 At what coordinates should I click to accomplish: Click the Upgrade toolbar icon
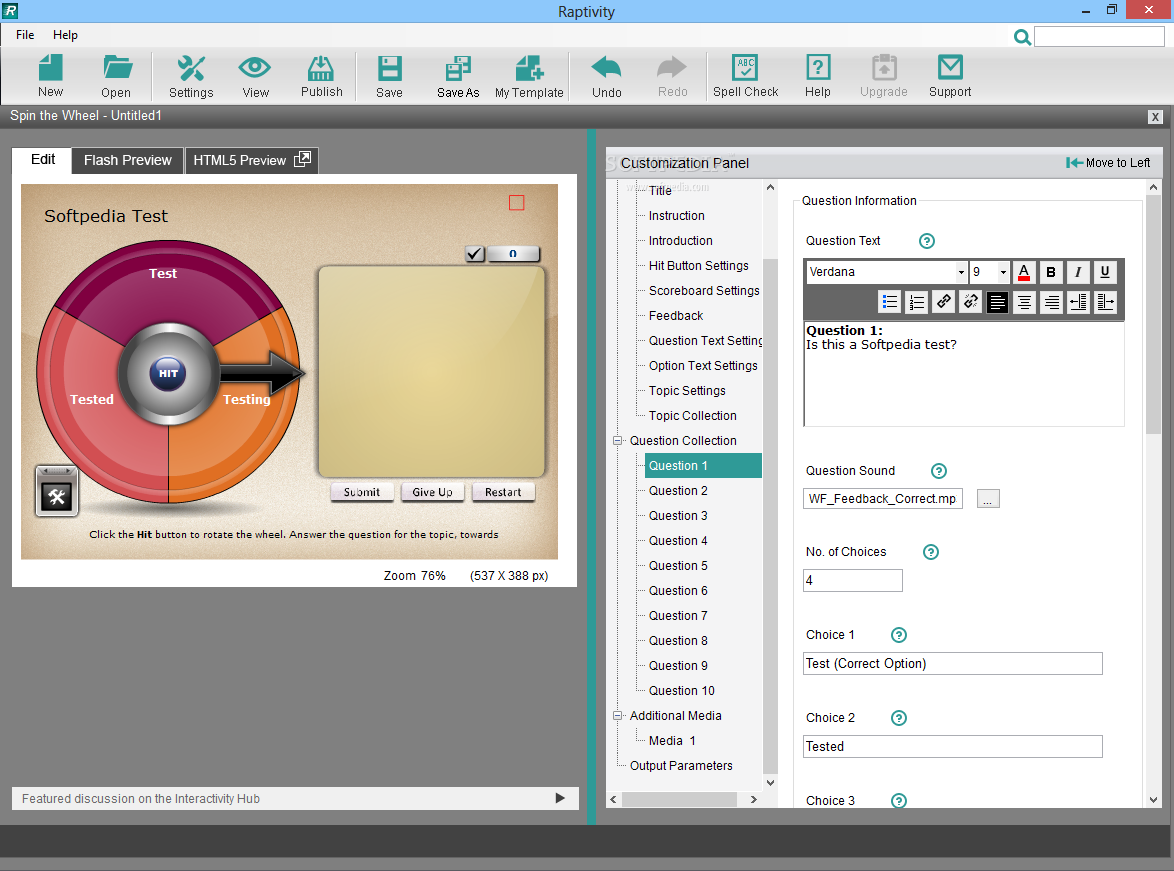click(x=883, y=76)
